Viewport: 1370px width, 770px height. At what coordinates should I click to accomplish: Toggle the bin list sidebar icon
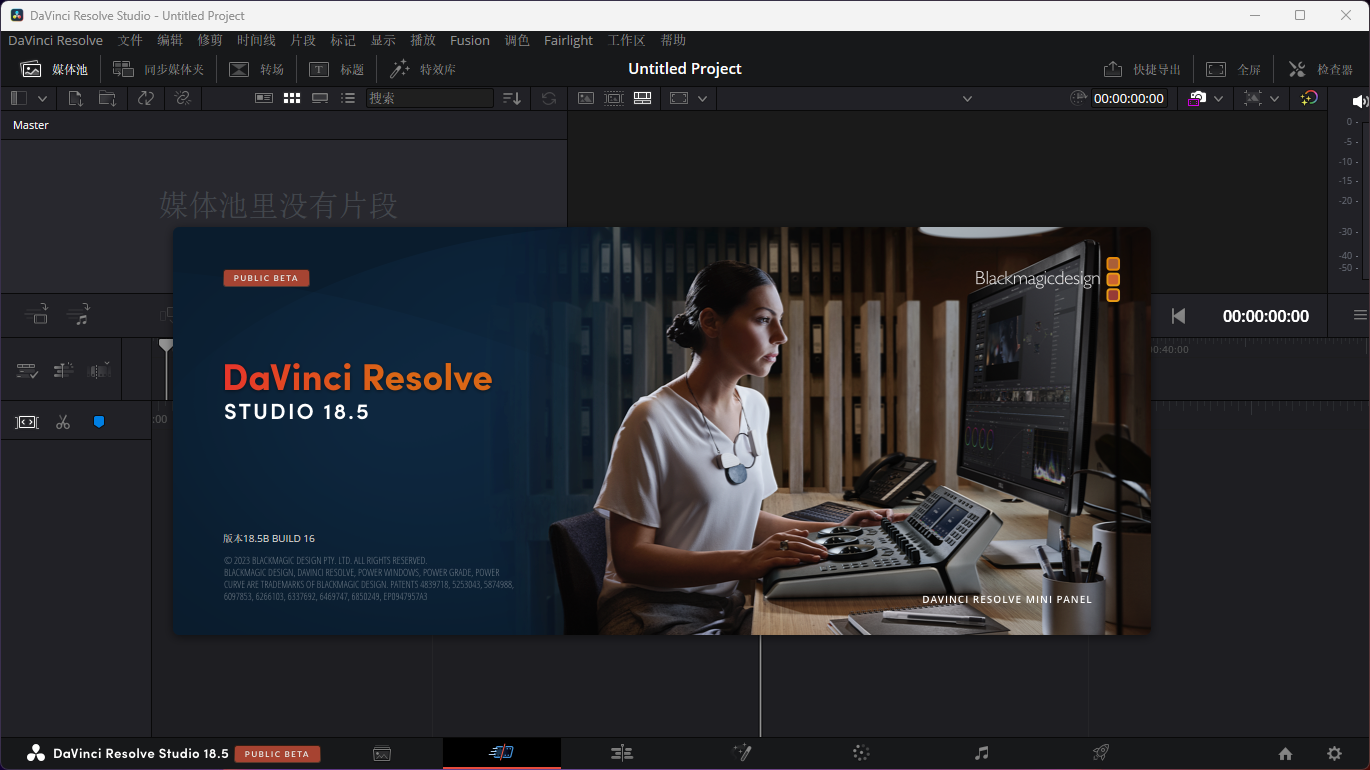point(19,98)
